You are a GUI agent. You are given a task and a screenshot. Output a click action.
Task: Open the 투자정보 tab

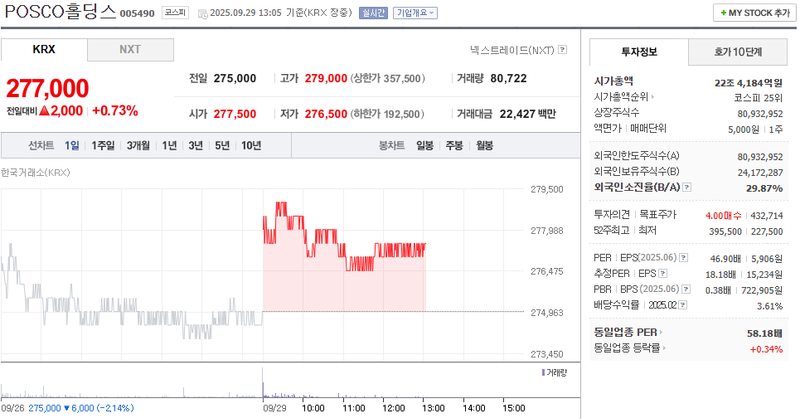point(639,52)
